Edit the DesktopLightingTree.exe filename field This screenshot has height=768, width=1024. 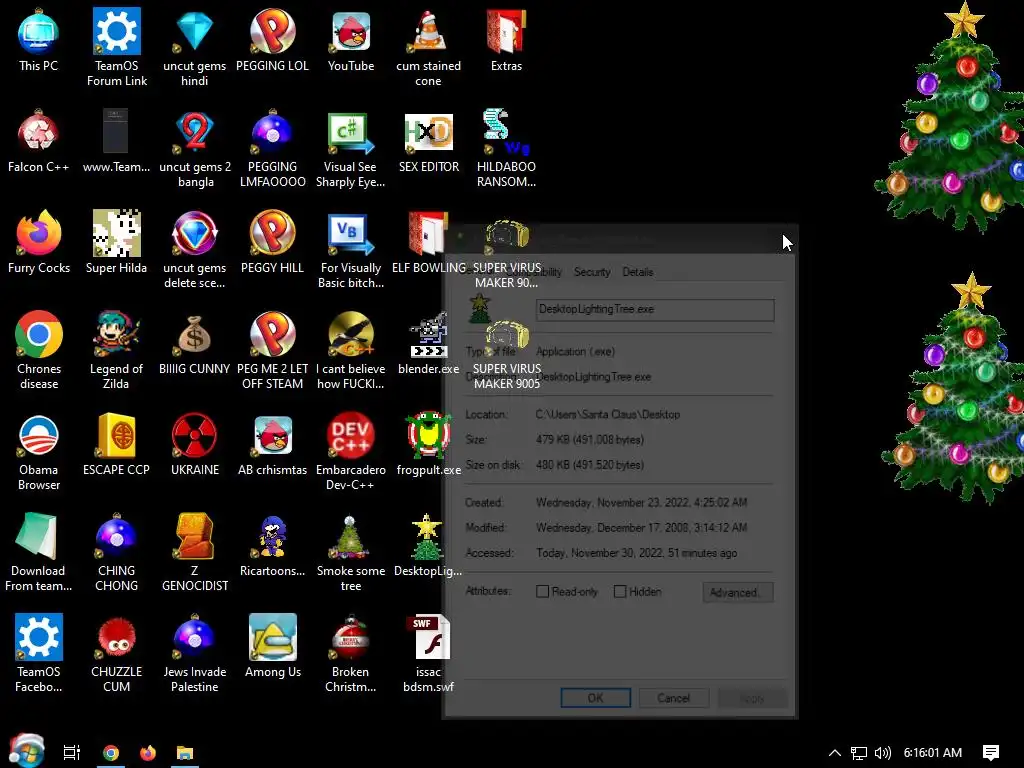pos(655,310)
